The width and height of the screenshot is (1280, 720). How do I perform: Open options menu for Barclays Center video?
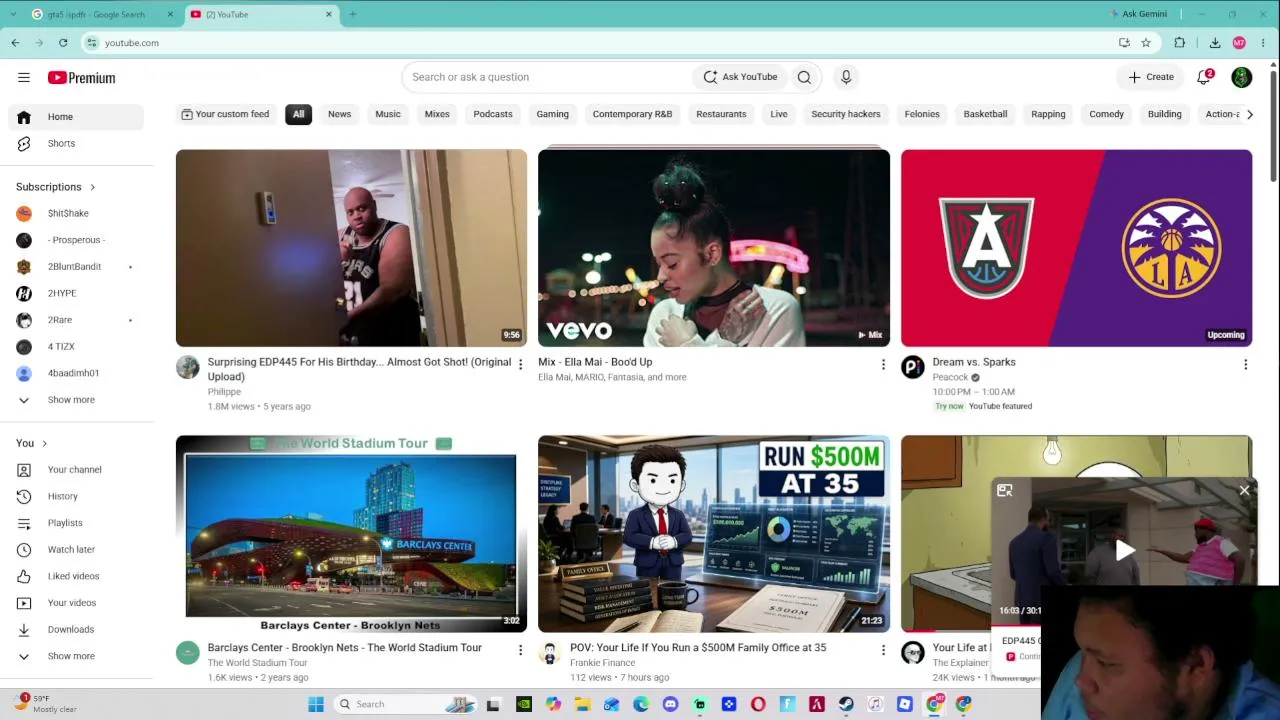pos(520,650)
